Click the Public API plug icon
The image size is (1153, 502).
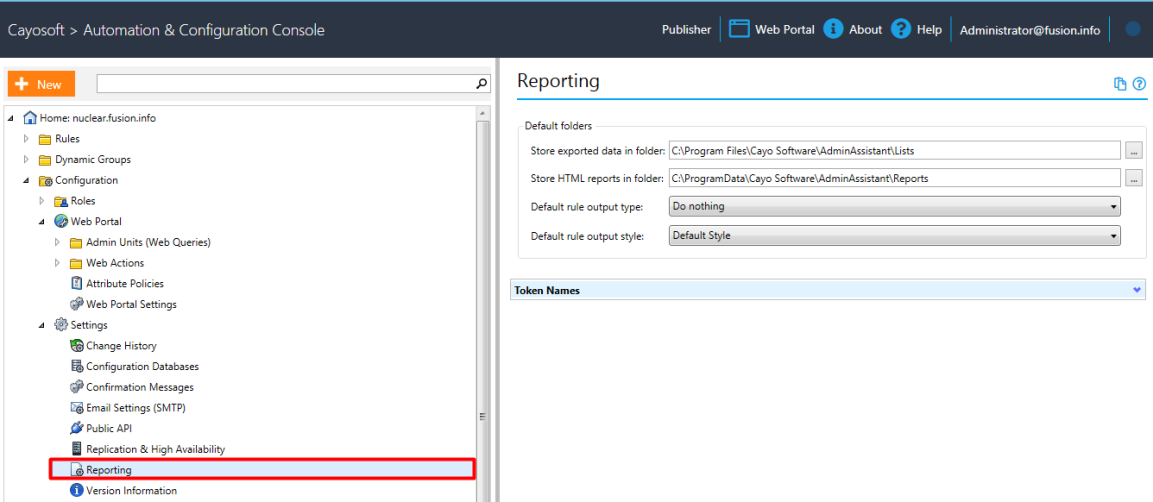[x=76, y=428]
